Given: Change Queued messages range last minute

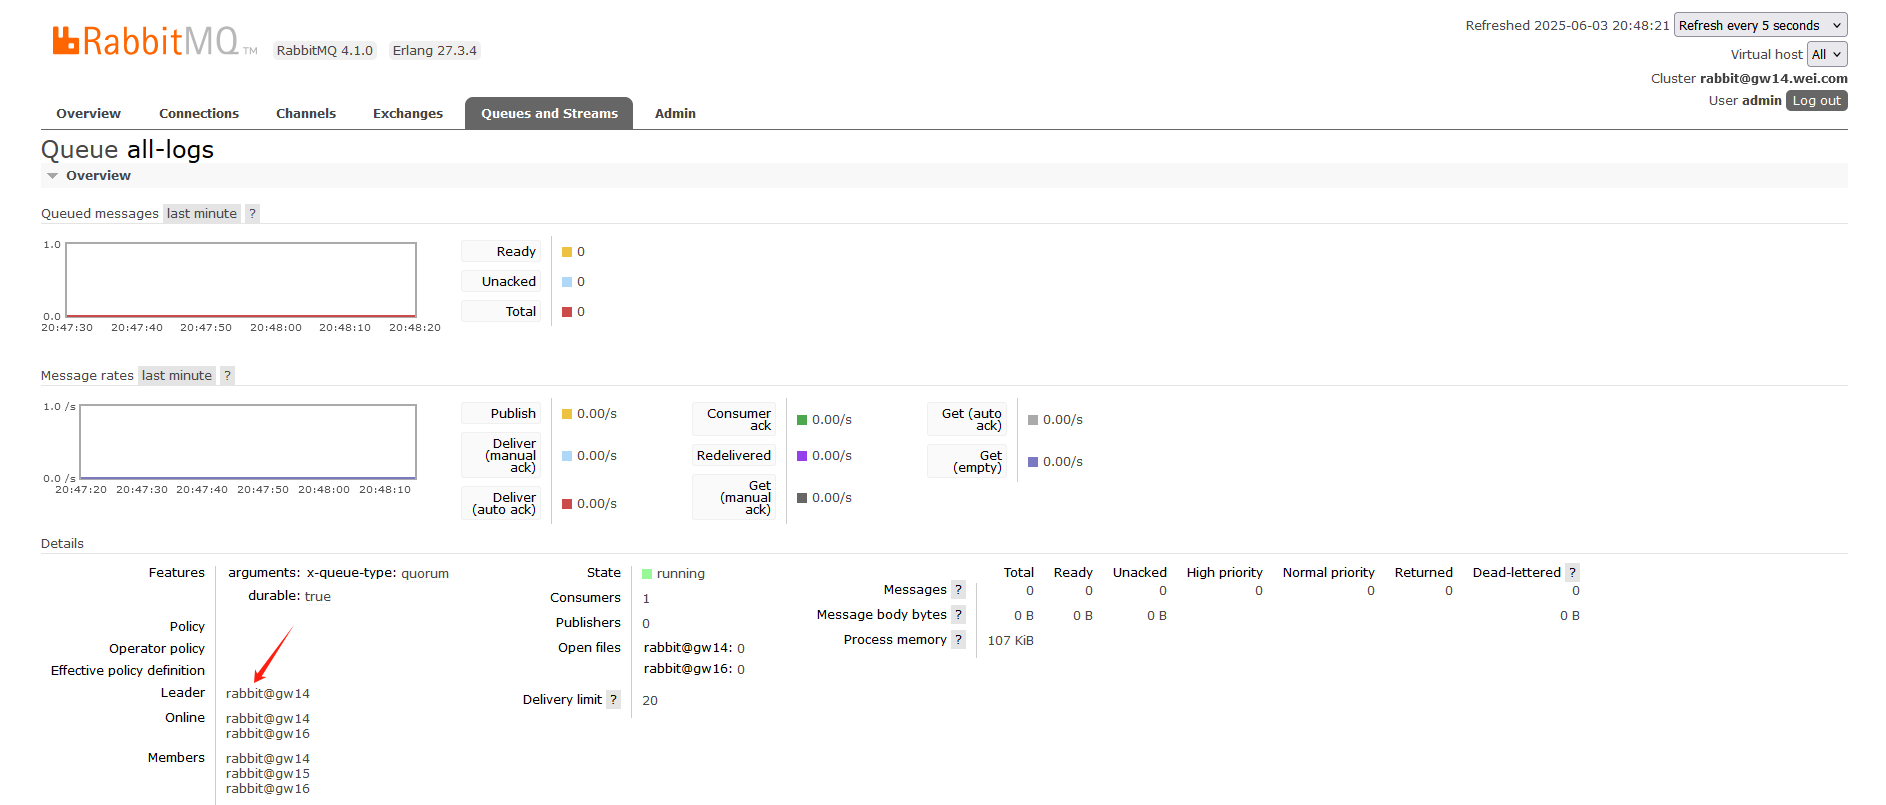Looking at the screenshot, I should [x=202, y=213].
